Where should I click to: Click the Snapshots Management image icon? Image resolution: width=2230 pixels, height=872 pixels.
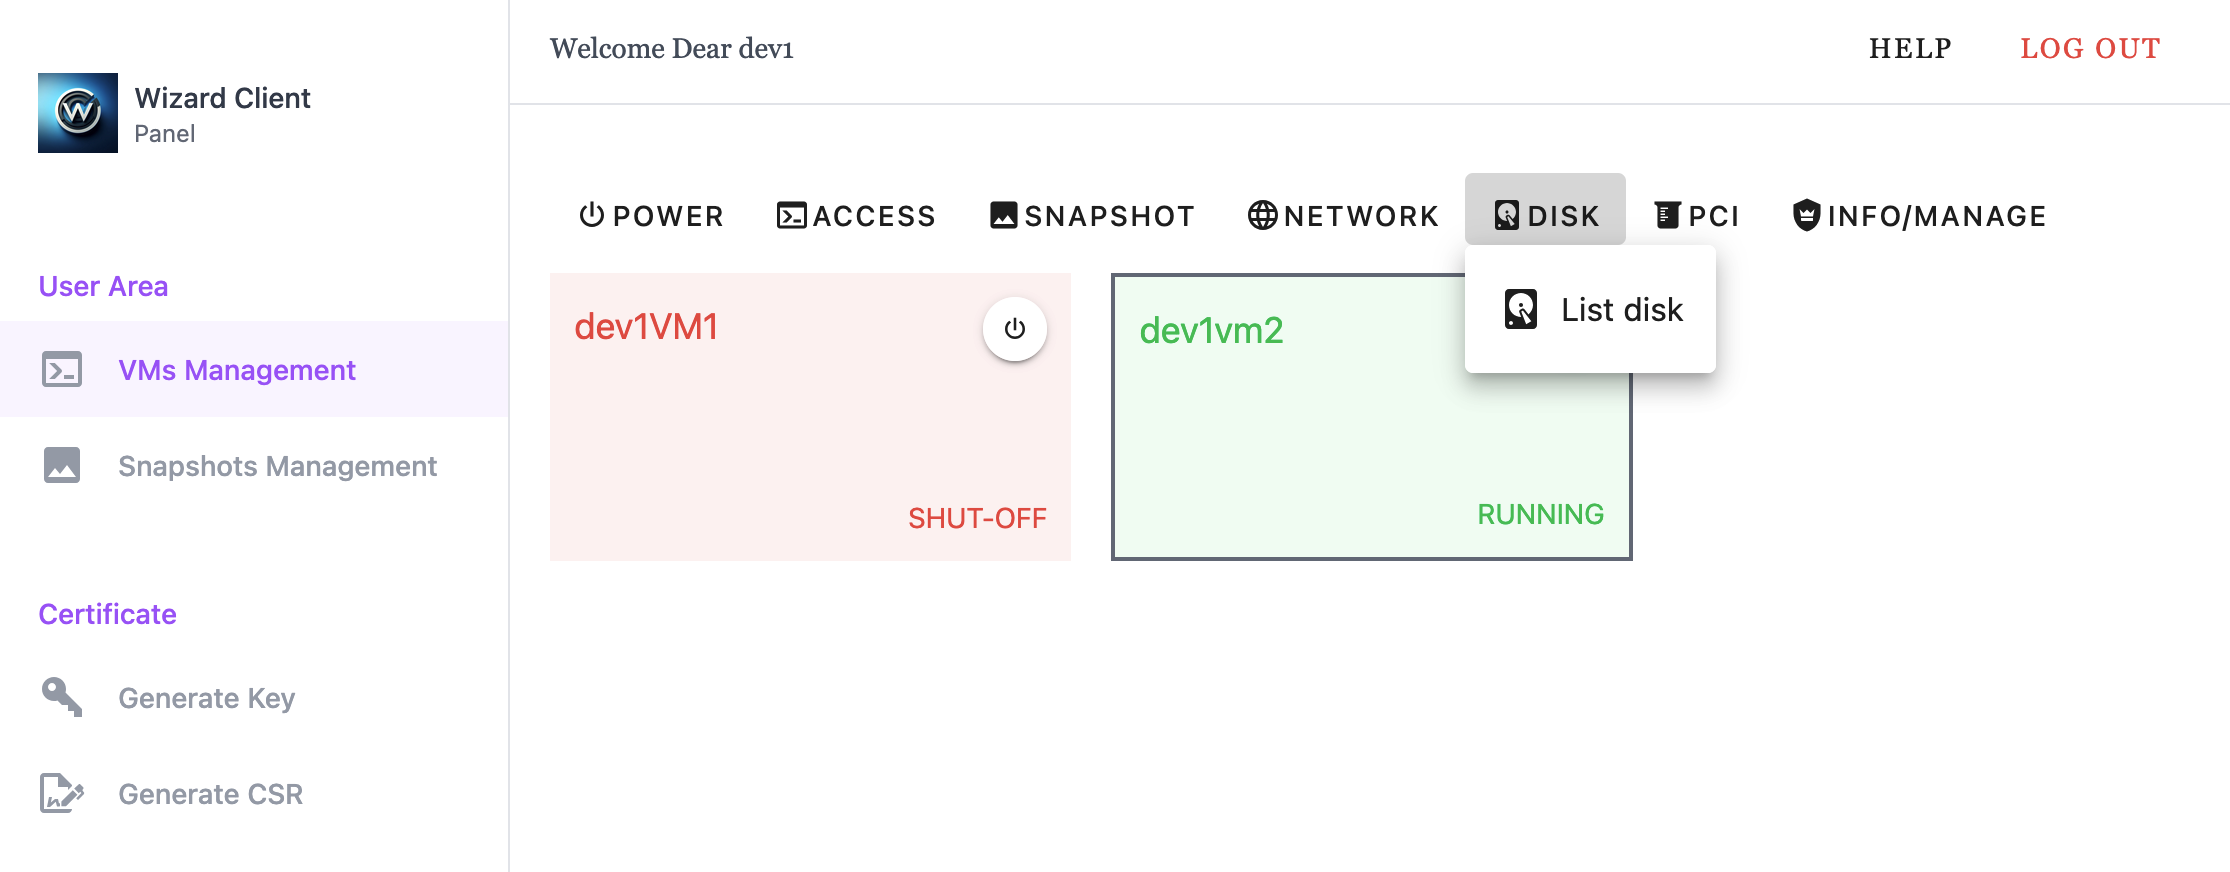62,466
